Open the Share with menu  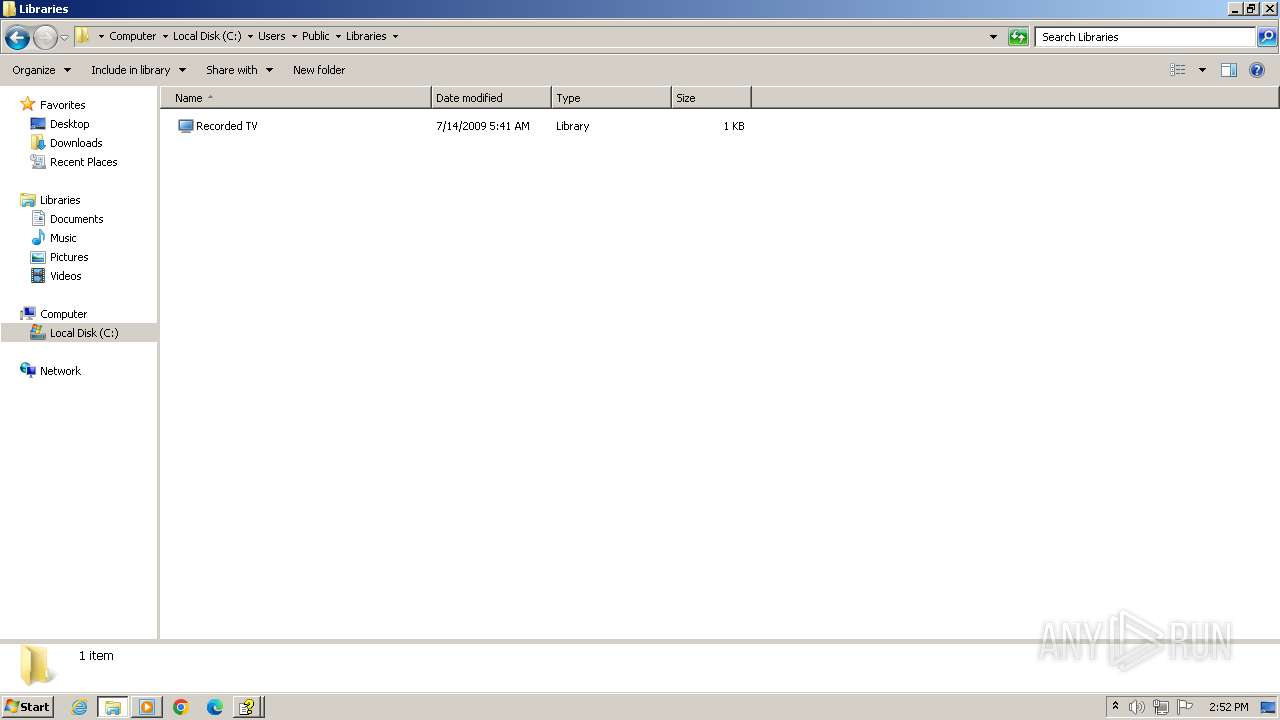(x=239, y=70)
